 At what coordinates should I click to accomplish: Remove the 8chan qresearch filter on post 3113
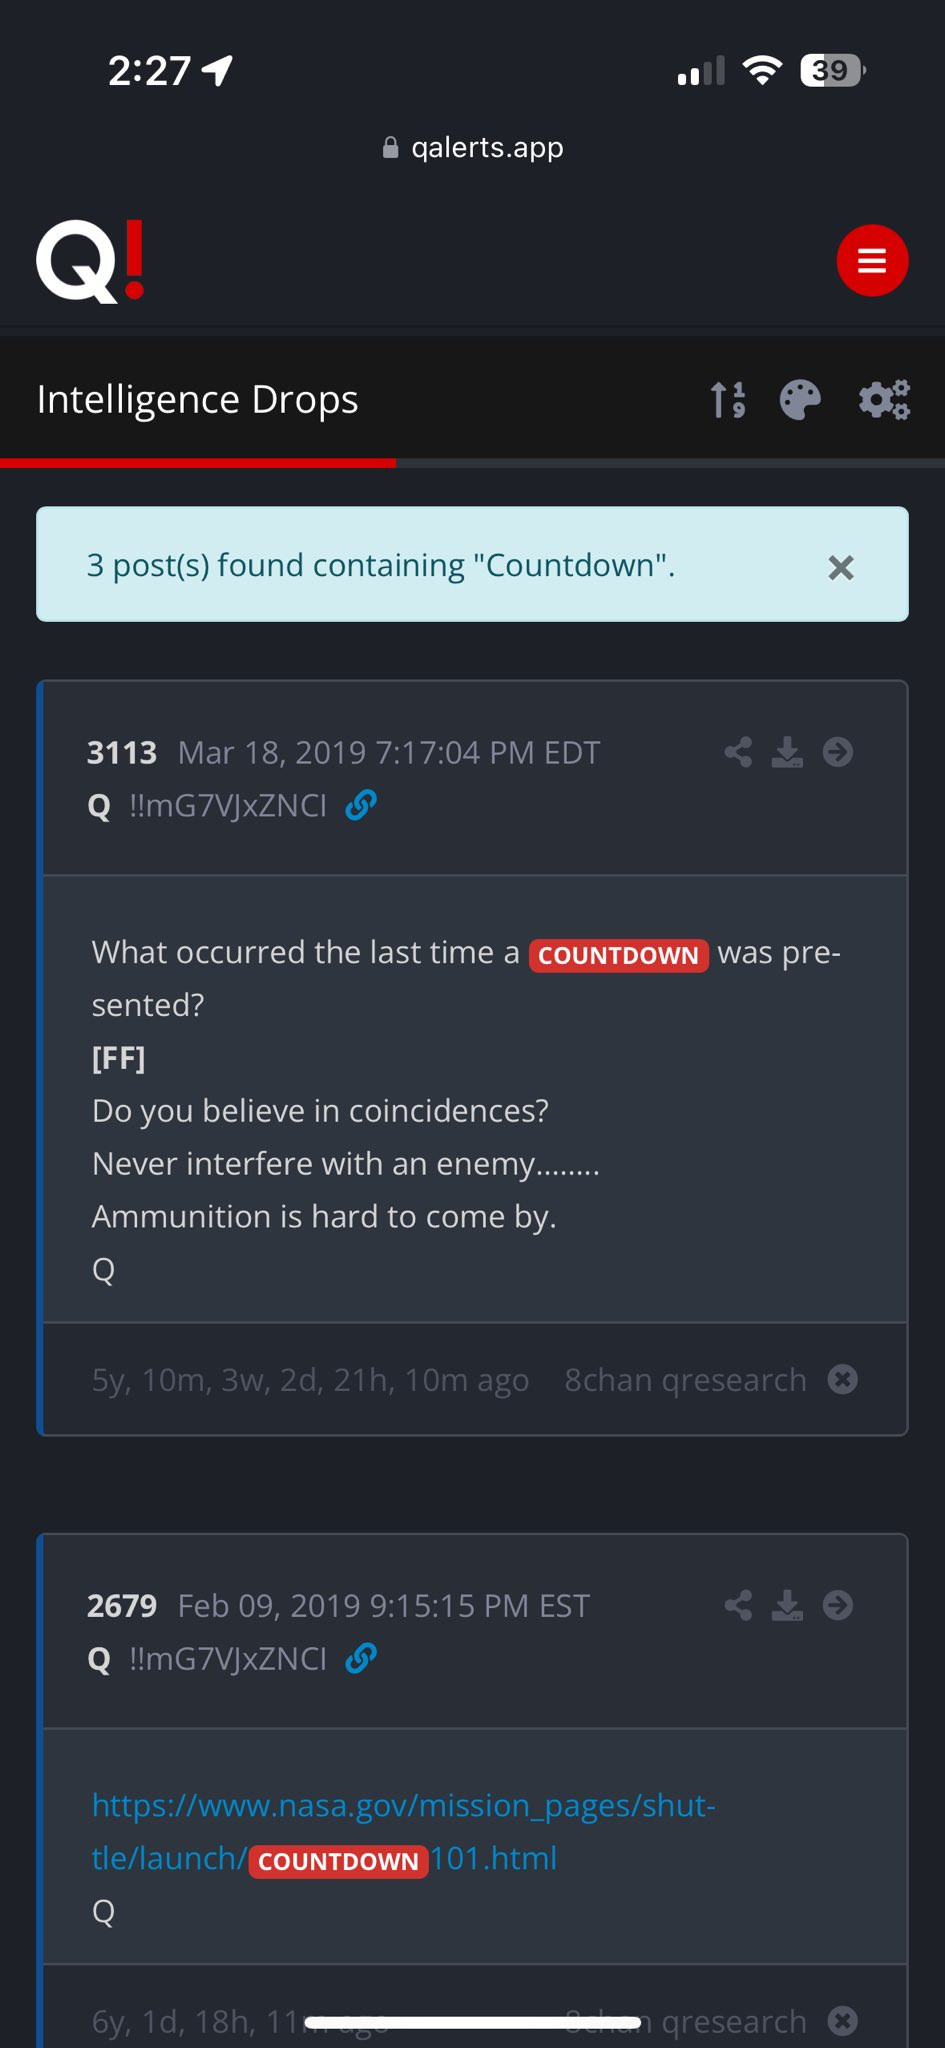pyautogui.click(x=843, y=1380)
